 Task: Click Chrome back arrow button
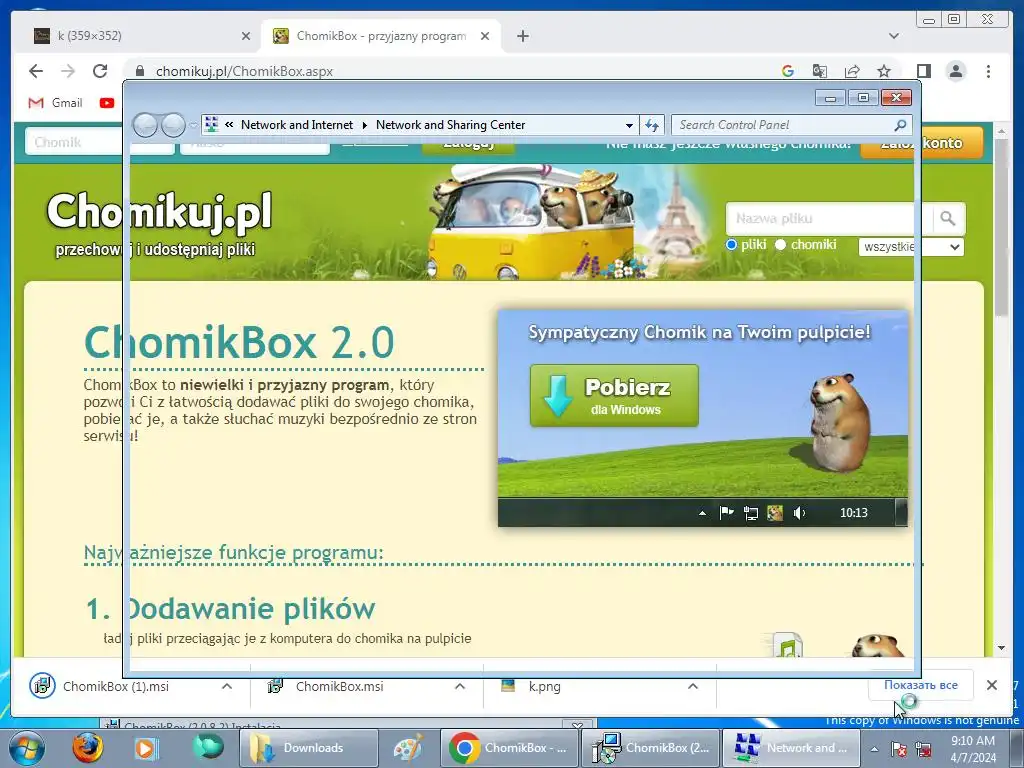click(x=36, y=71)
